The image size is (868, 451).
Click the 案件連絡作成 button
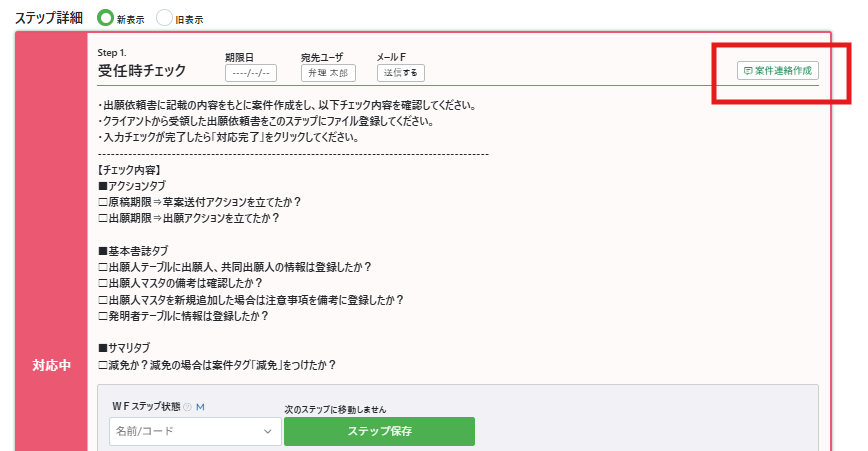(x=777, y=71)
